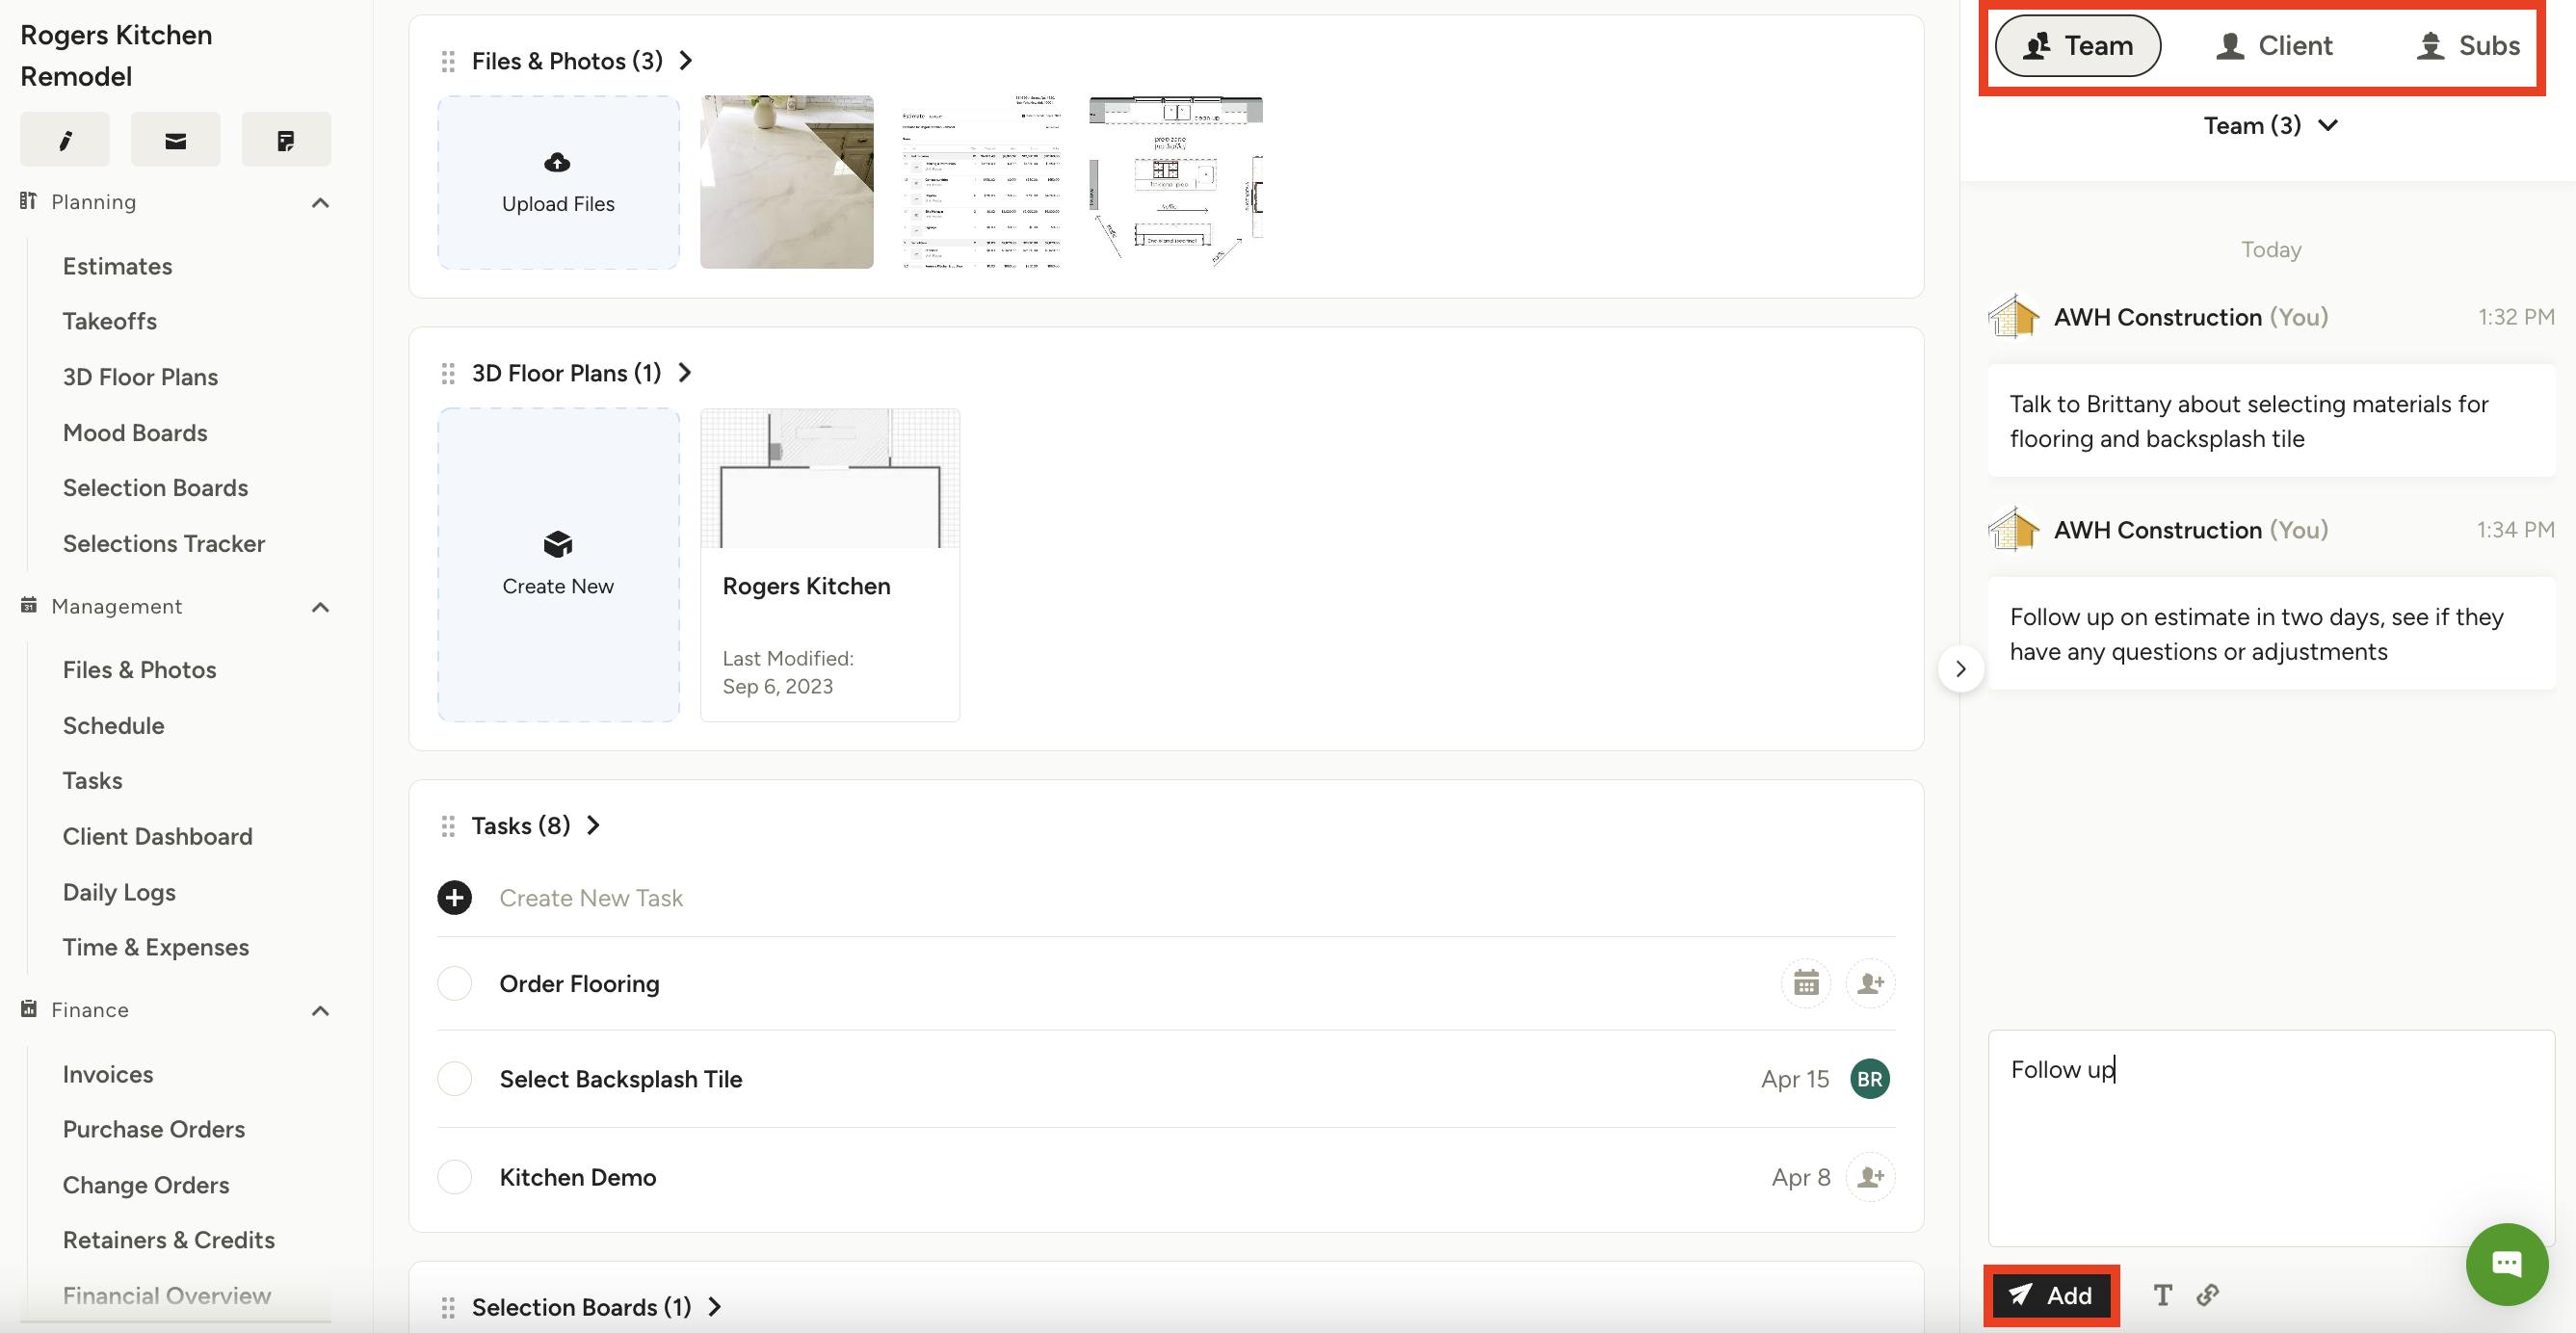Check off the Order Flooring task
2576x1333 pixels.
(454, 983)
